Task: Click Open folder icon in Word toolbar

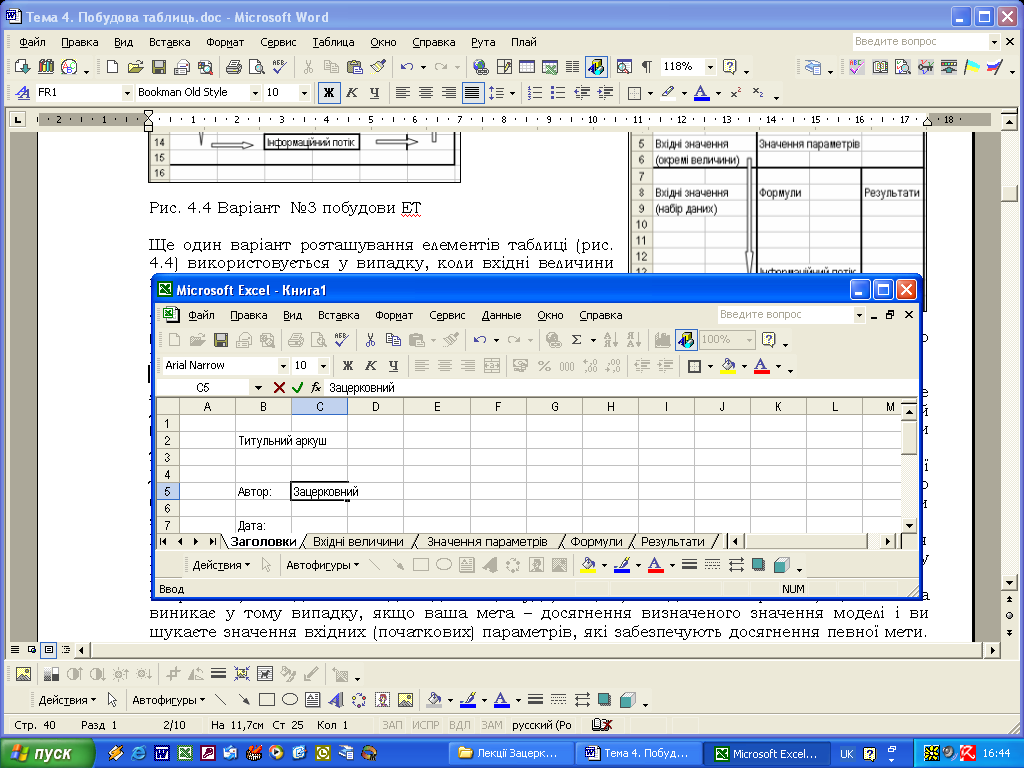Action: [135, 67]
